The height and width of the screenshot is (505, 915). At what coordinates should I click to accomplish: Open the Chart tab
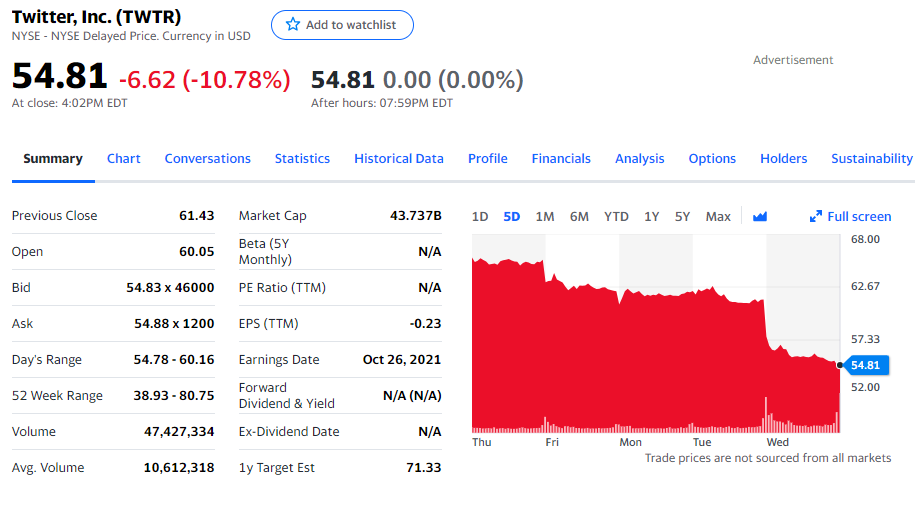(x=124, y=158)
